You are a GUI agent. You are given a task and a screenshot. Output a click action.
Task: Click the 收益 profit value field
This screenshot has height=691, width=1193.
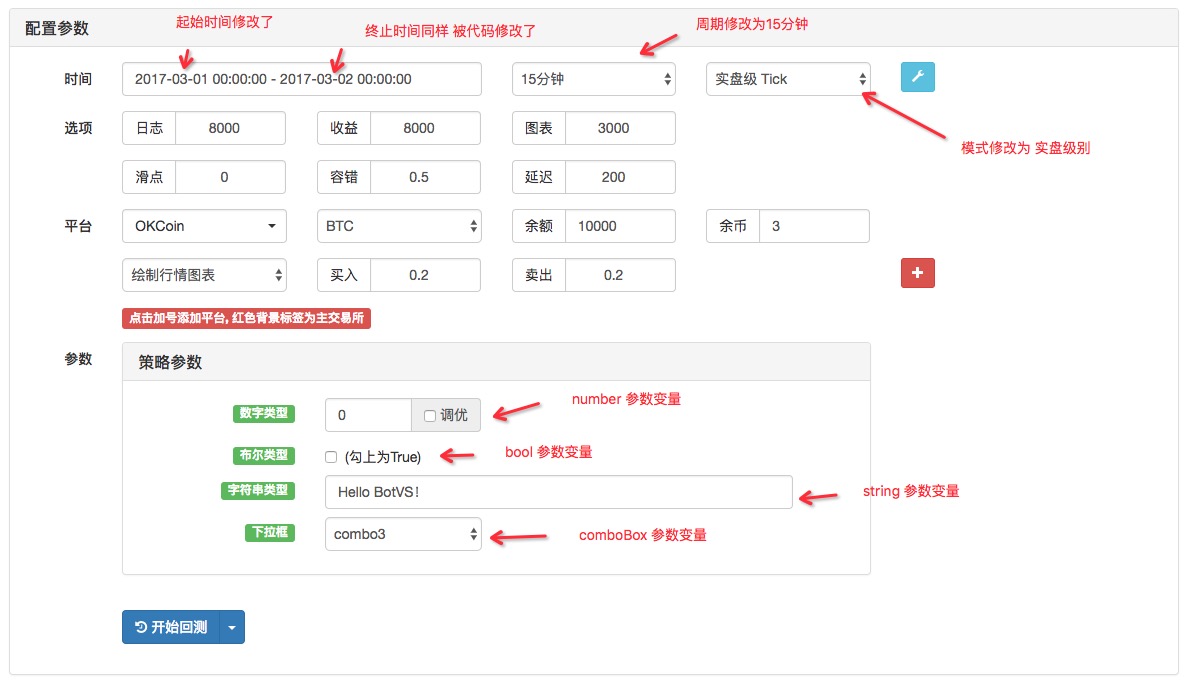click(x=425, y=128)
